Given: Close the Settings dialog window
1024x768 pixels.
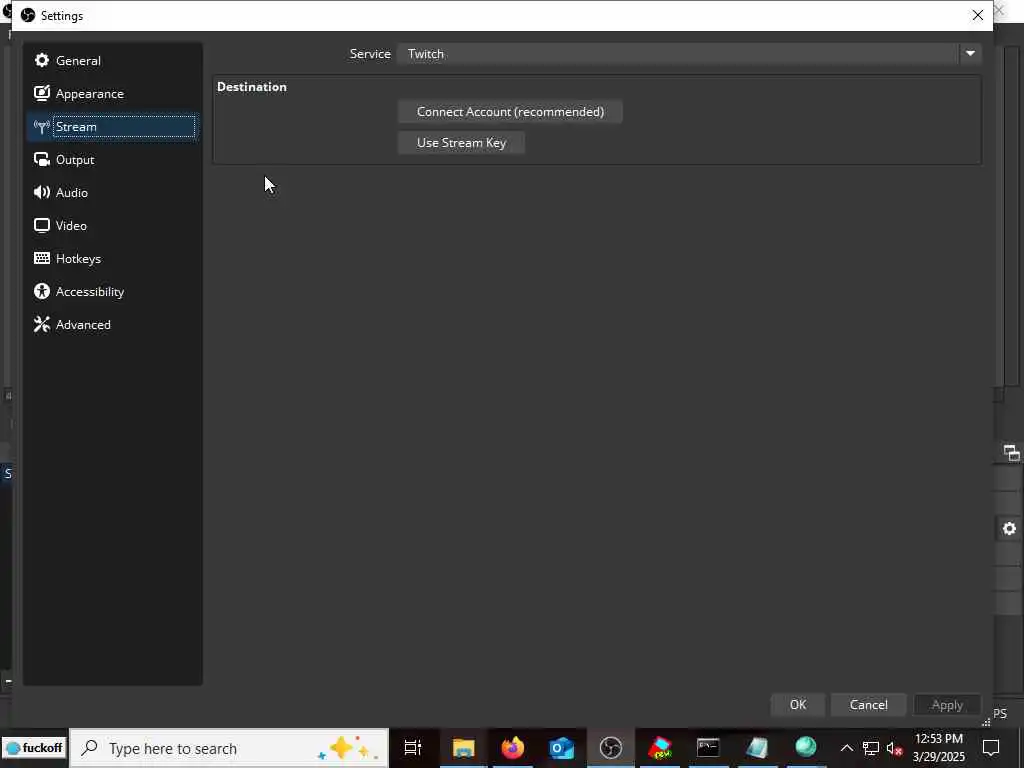Looking at the screenshot, I should 977,15.
